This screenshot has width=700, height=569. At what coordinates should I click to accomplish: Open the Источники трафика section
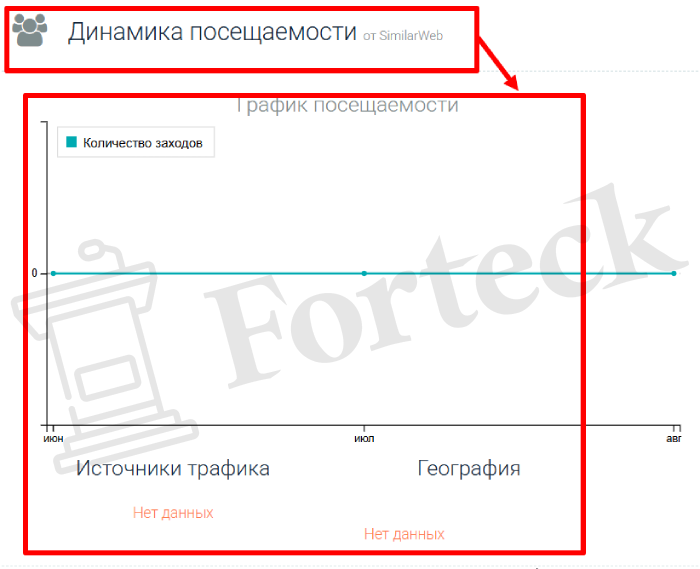[x=173, y=469]
